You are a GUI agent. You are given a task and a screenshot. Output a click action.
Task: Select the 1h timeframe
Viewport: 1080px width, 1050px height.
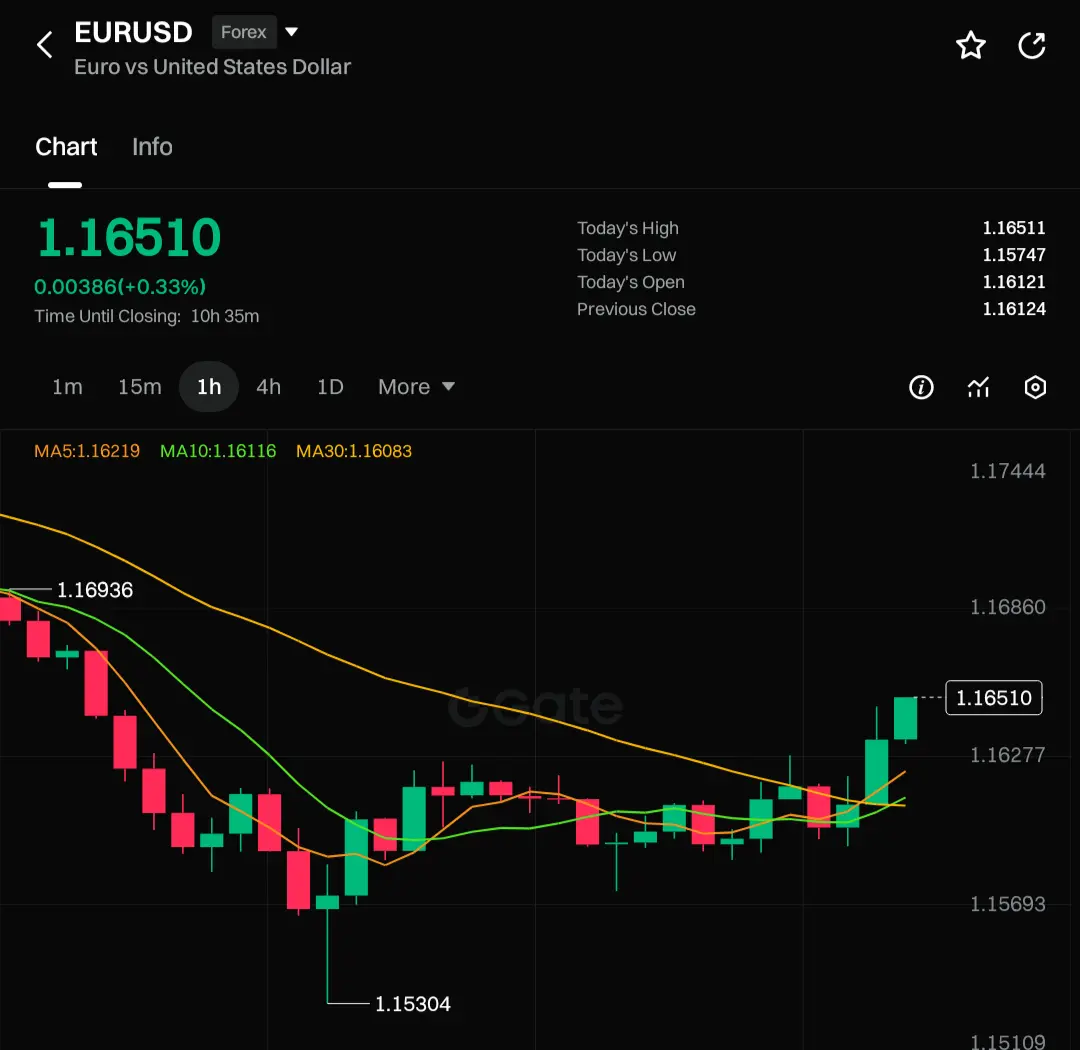tap(209, 387)
